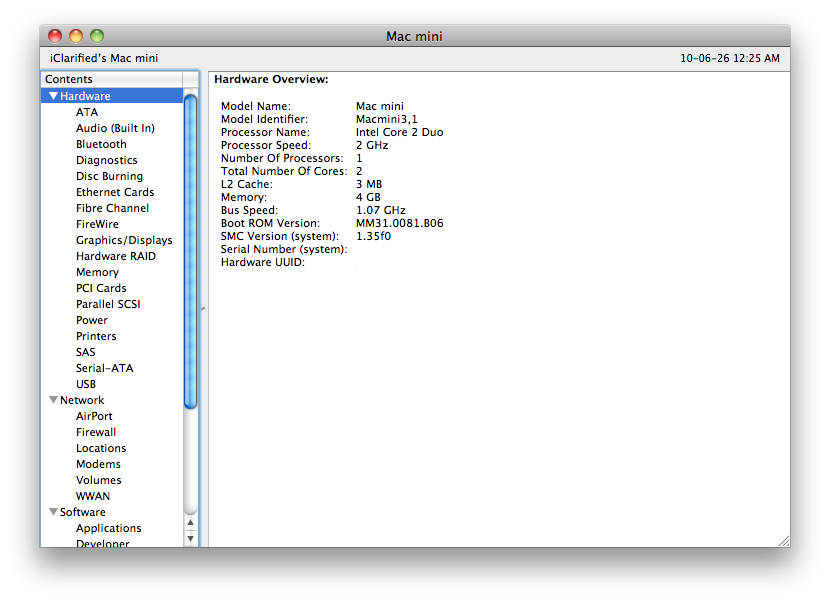The height and width of the screenshot is (602, 830).
Task: Open the Memory hardware entry
Action: (x=97, y=272)
